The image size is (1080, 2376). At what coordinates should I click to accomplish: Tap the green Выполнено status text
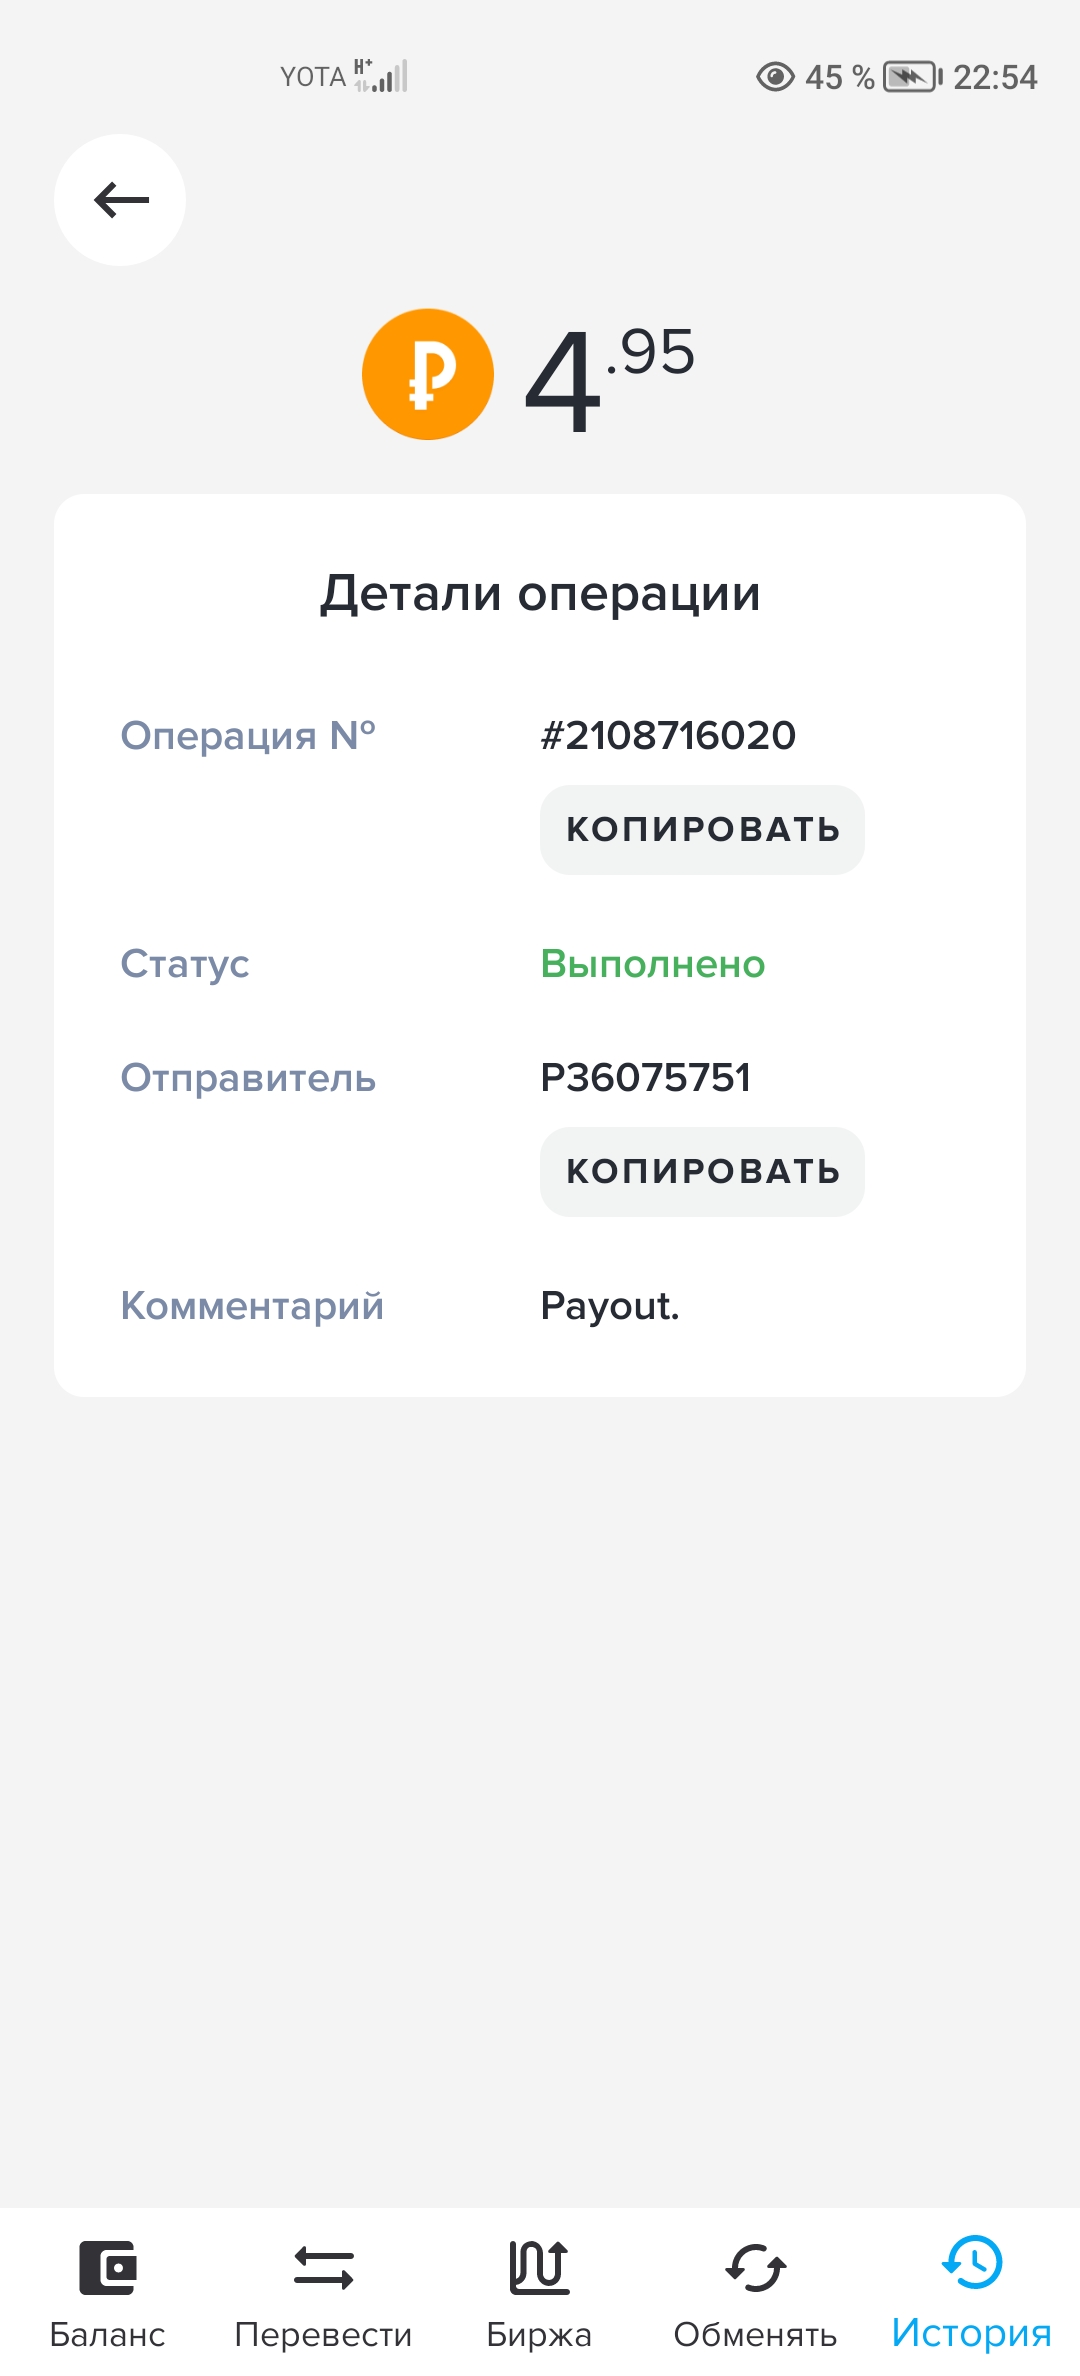point(653,964)
